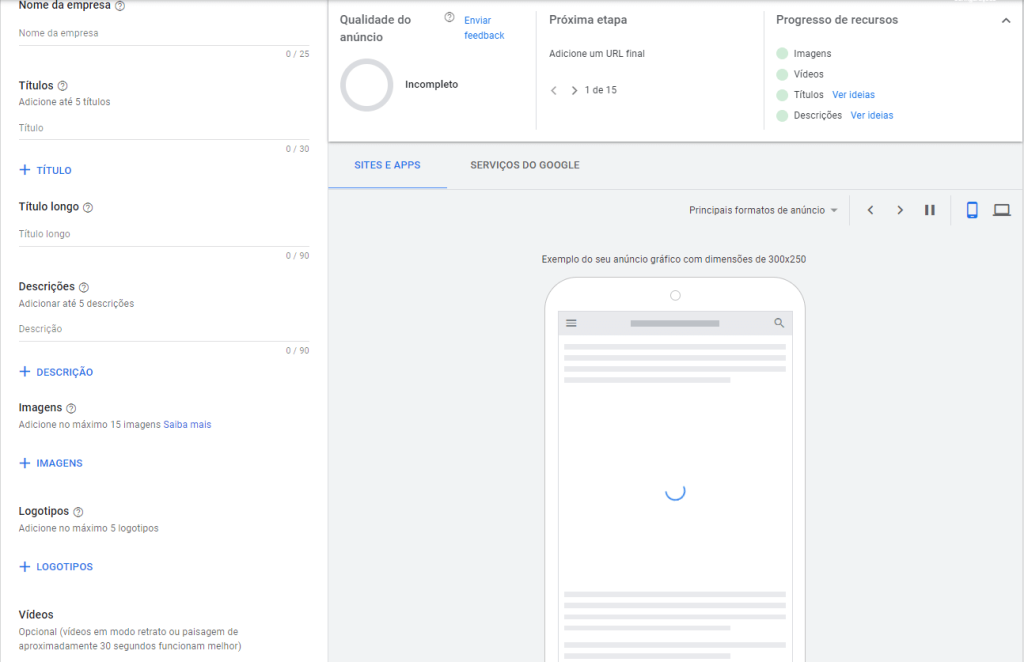Pause the ad preview rotation
The width and height of the screenshot is (1024, 662).
pyautogui.click(x=929, y=210)
